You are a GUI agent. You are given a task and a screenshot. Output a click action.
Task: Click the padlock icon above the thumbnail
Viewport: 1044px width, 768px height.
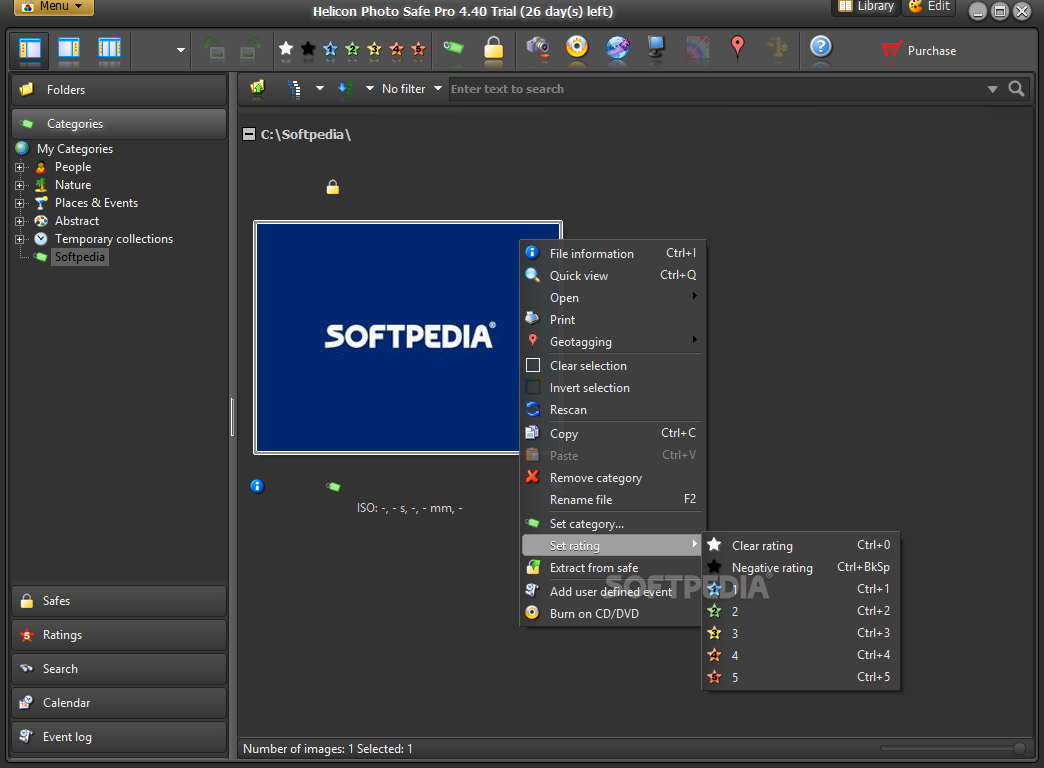click(x=333, y=187)
